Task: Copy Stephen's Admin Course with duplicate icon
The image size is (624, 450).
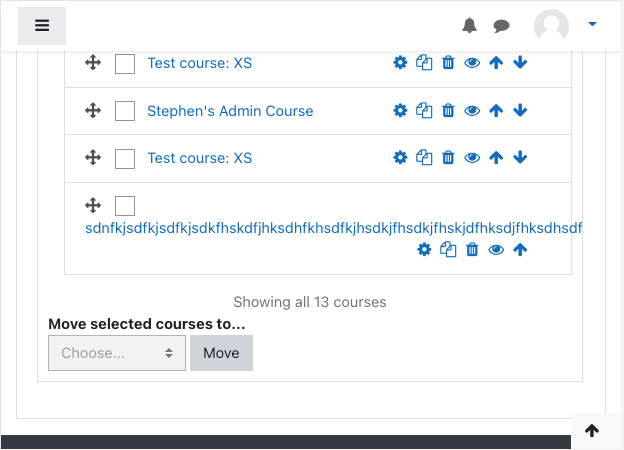Action: pos(424,110)
